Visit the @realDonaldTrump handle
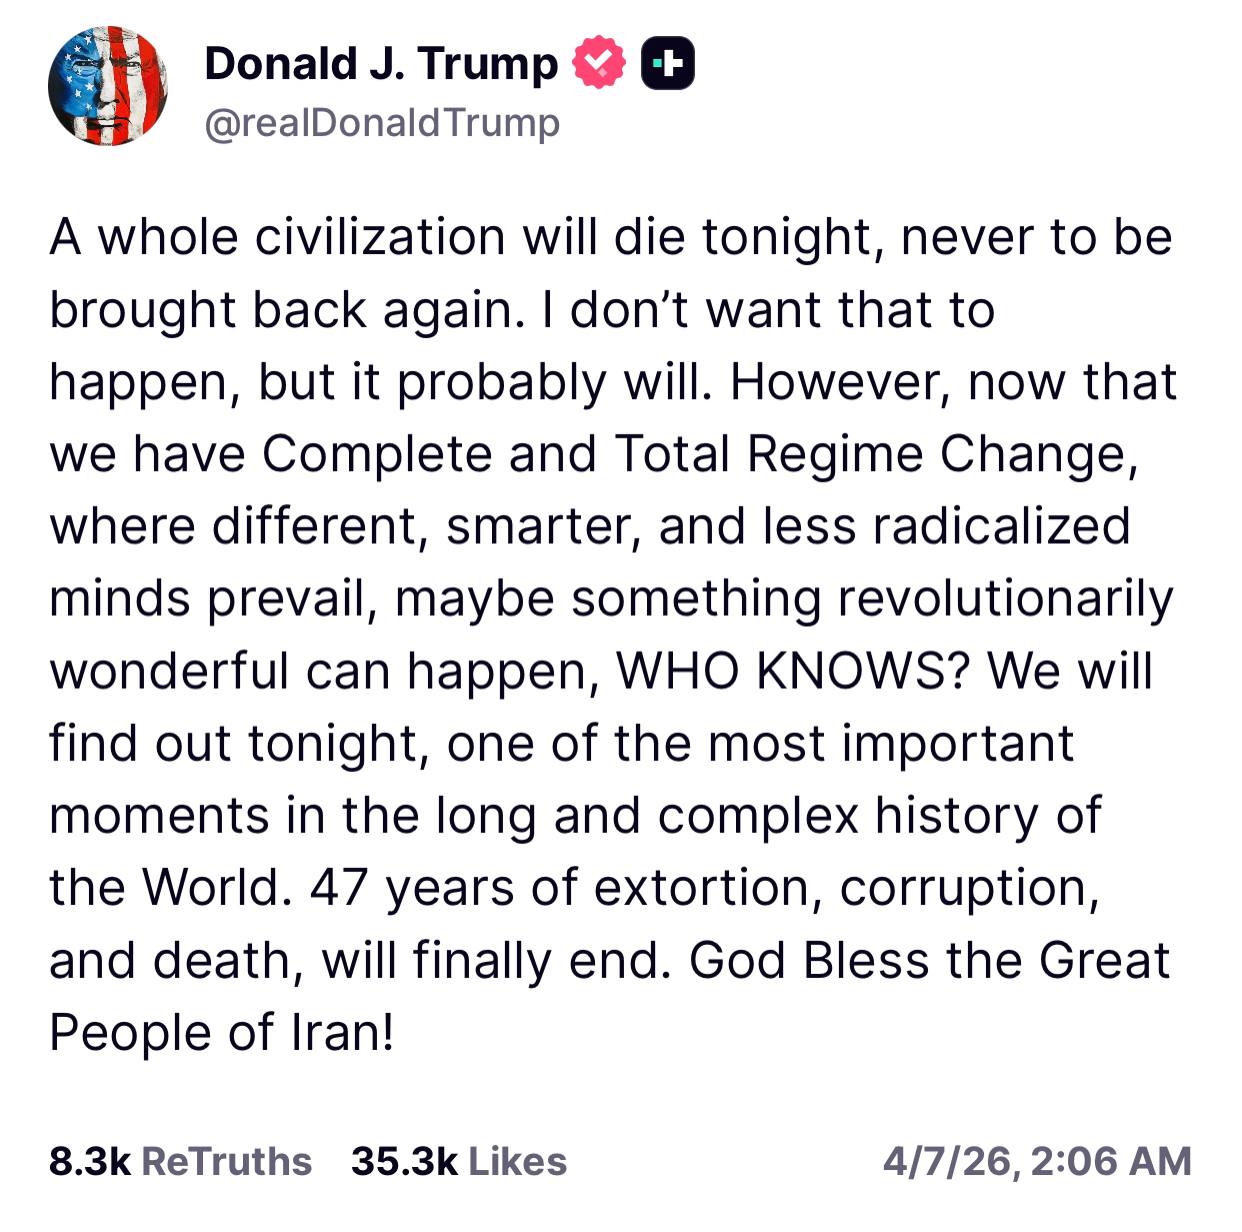The image size is (1242, 1232). point(382,123)
